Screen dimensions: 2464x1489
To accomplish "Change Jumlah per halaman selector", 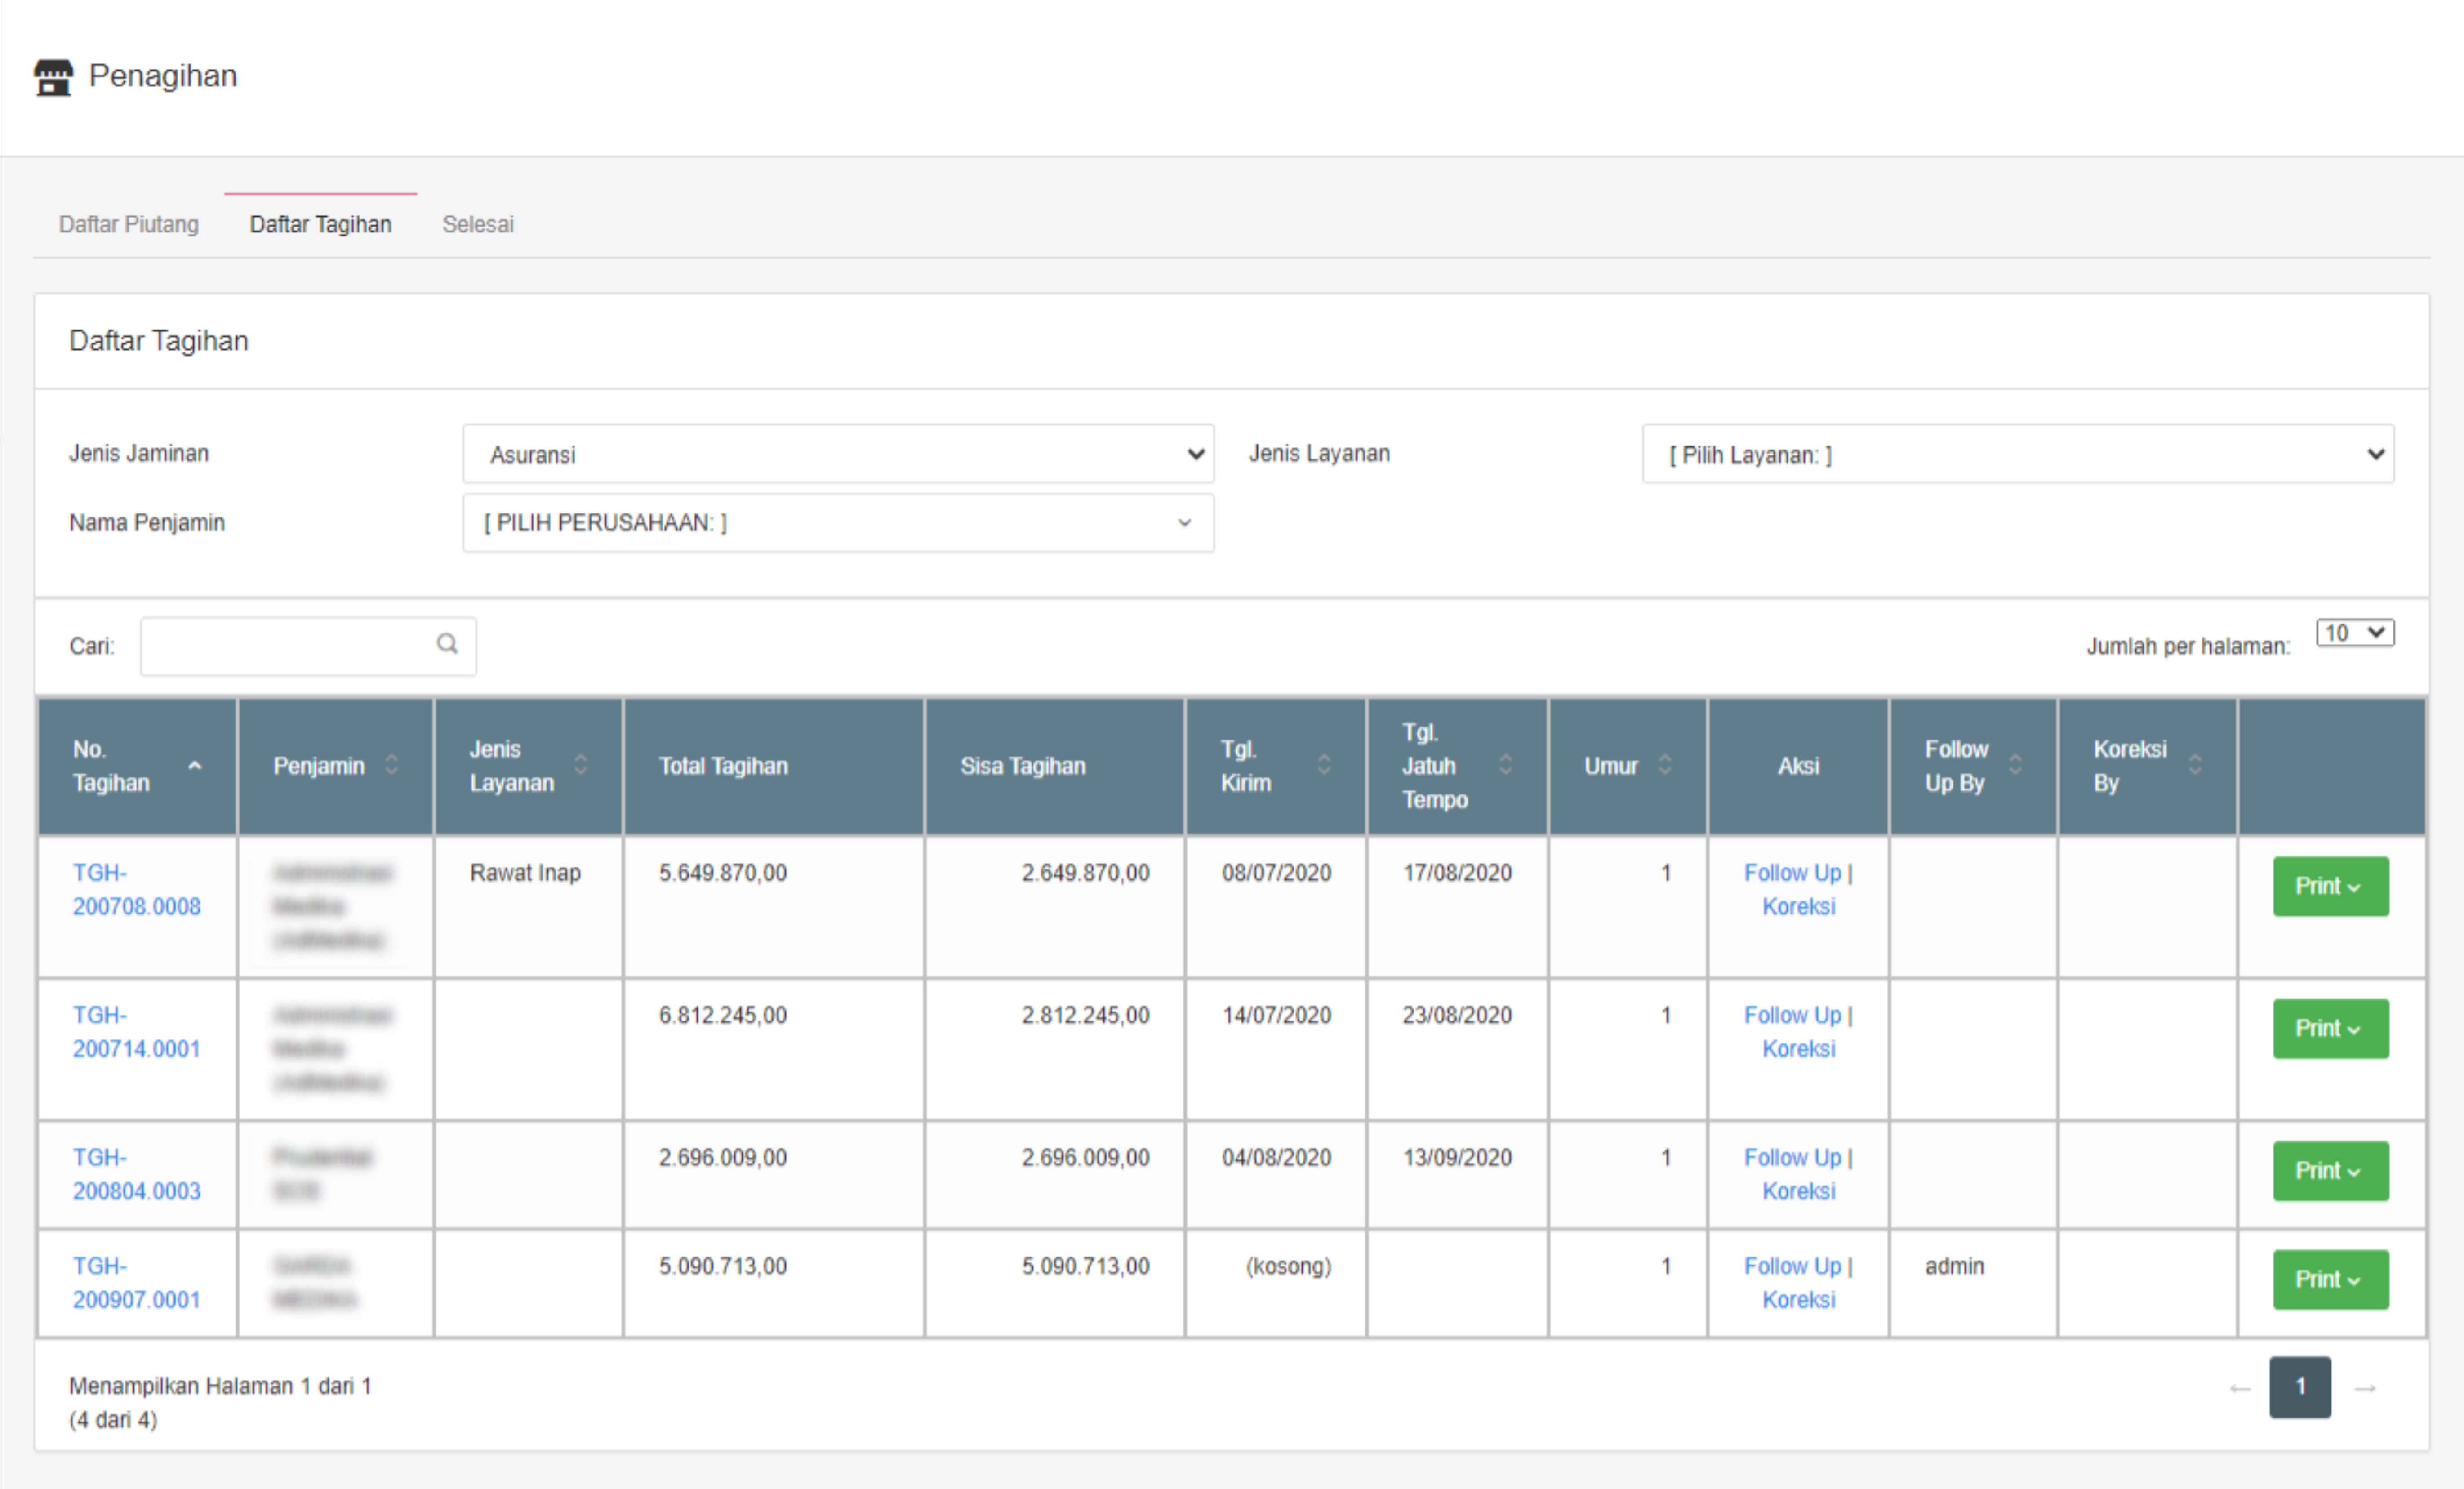I will click(2354, 633).
